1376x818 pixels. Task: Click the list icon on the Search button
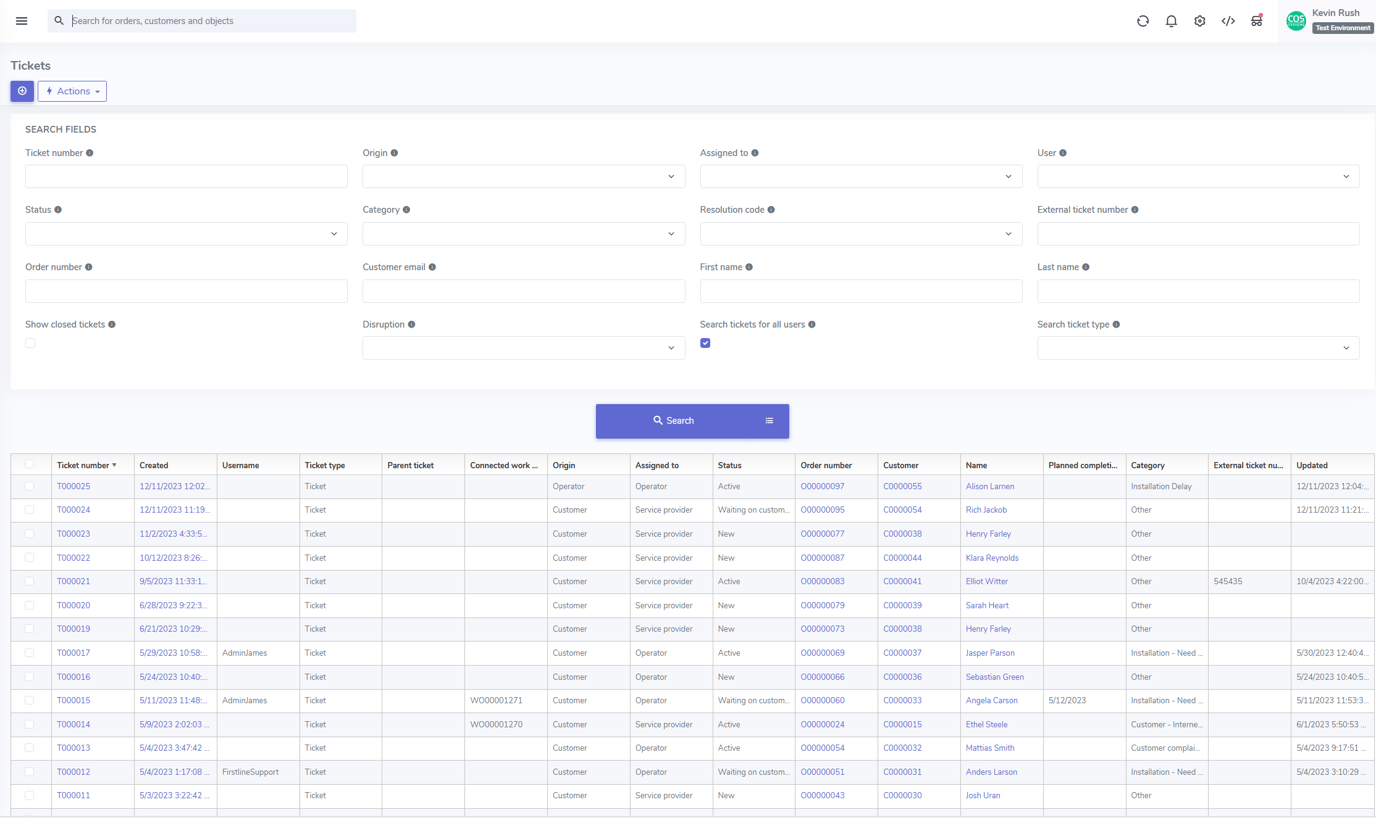768,420
